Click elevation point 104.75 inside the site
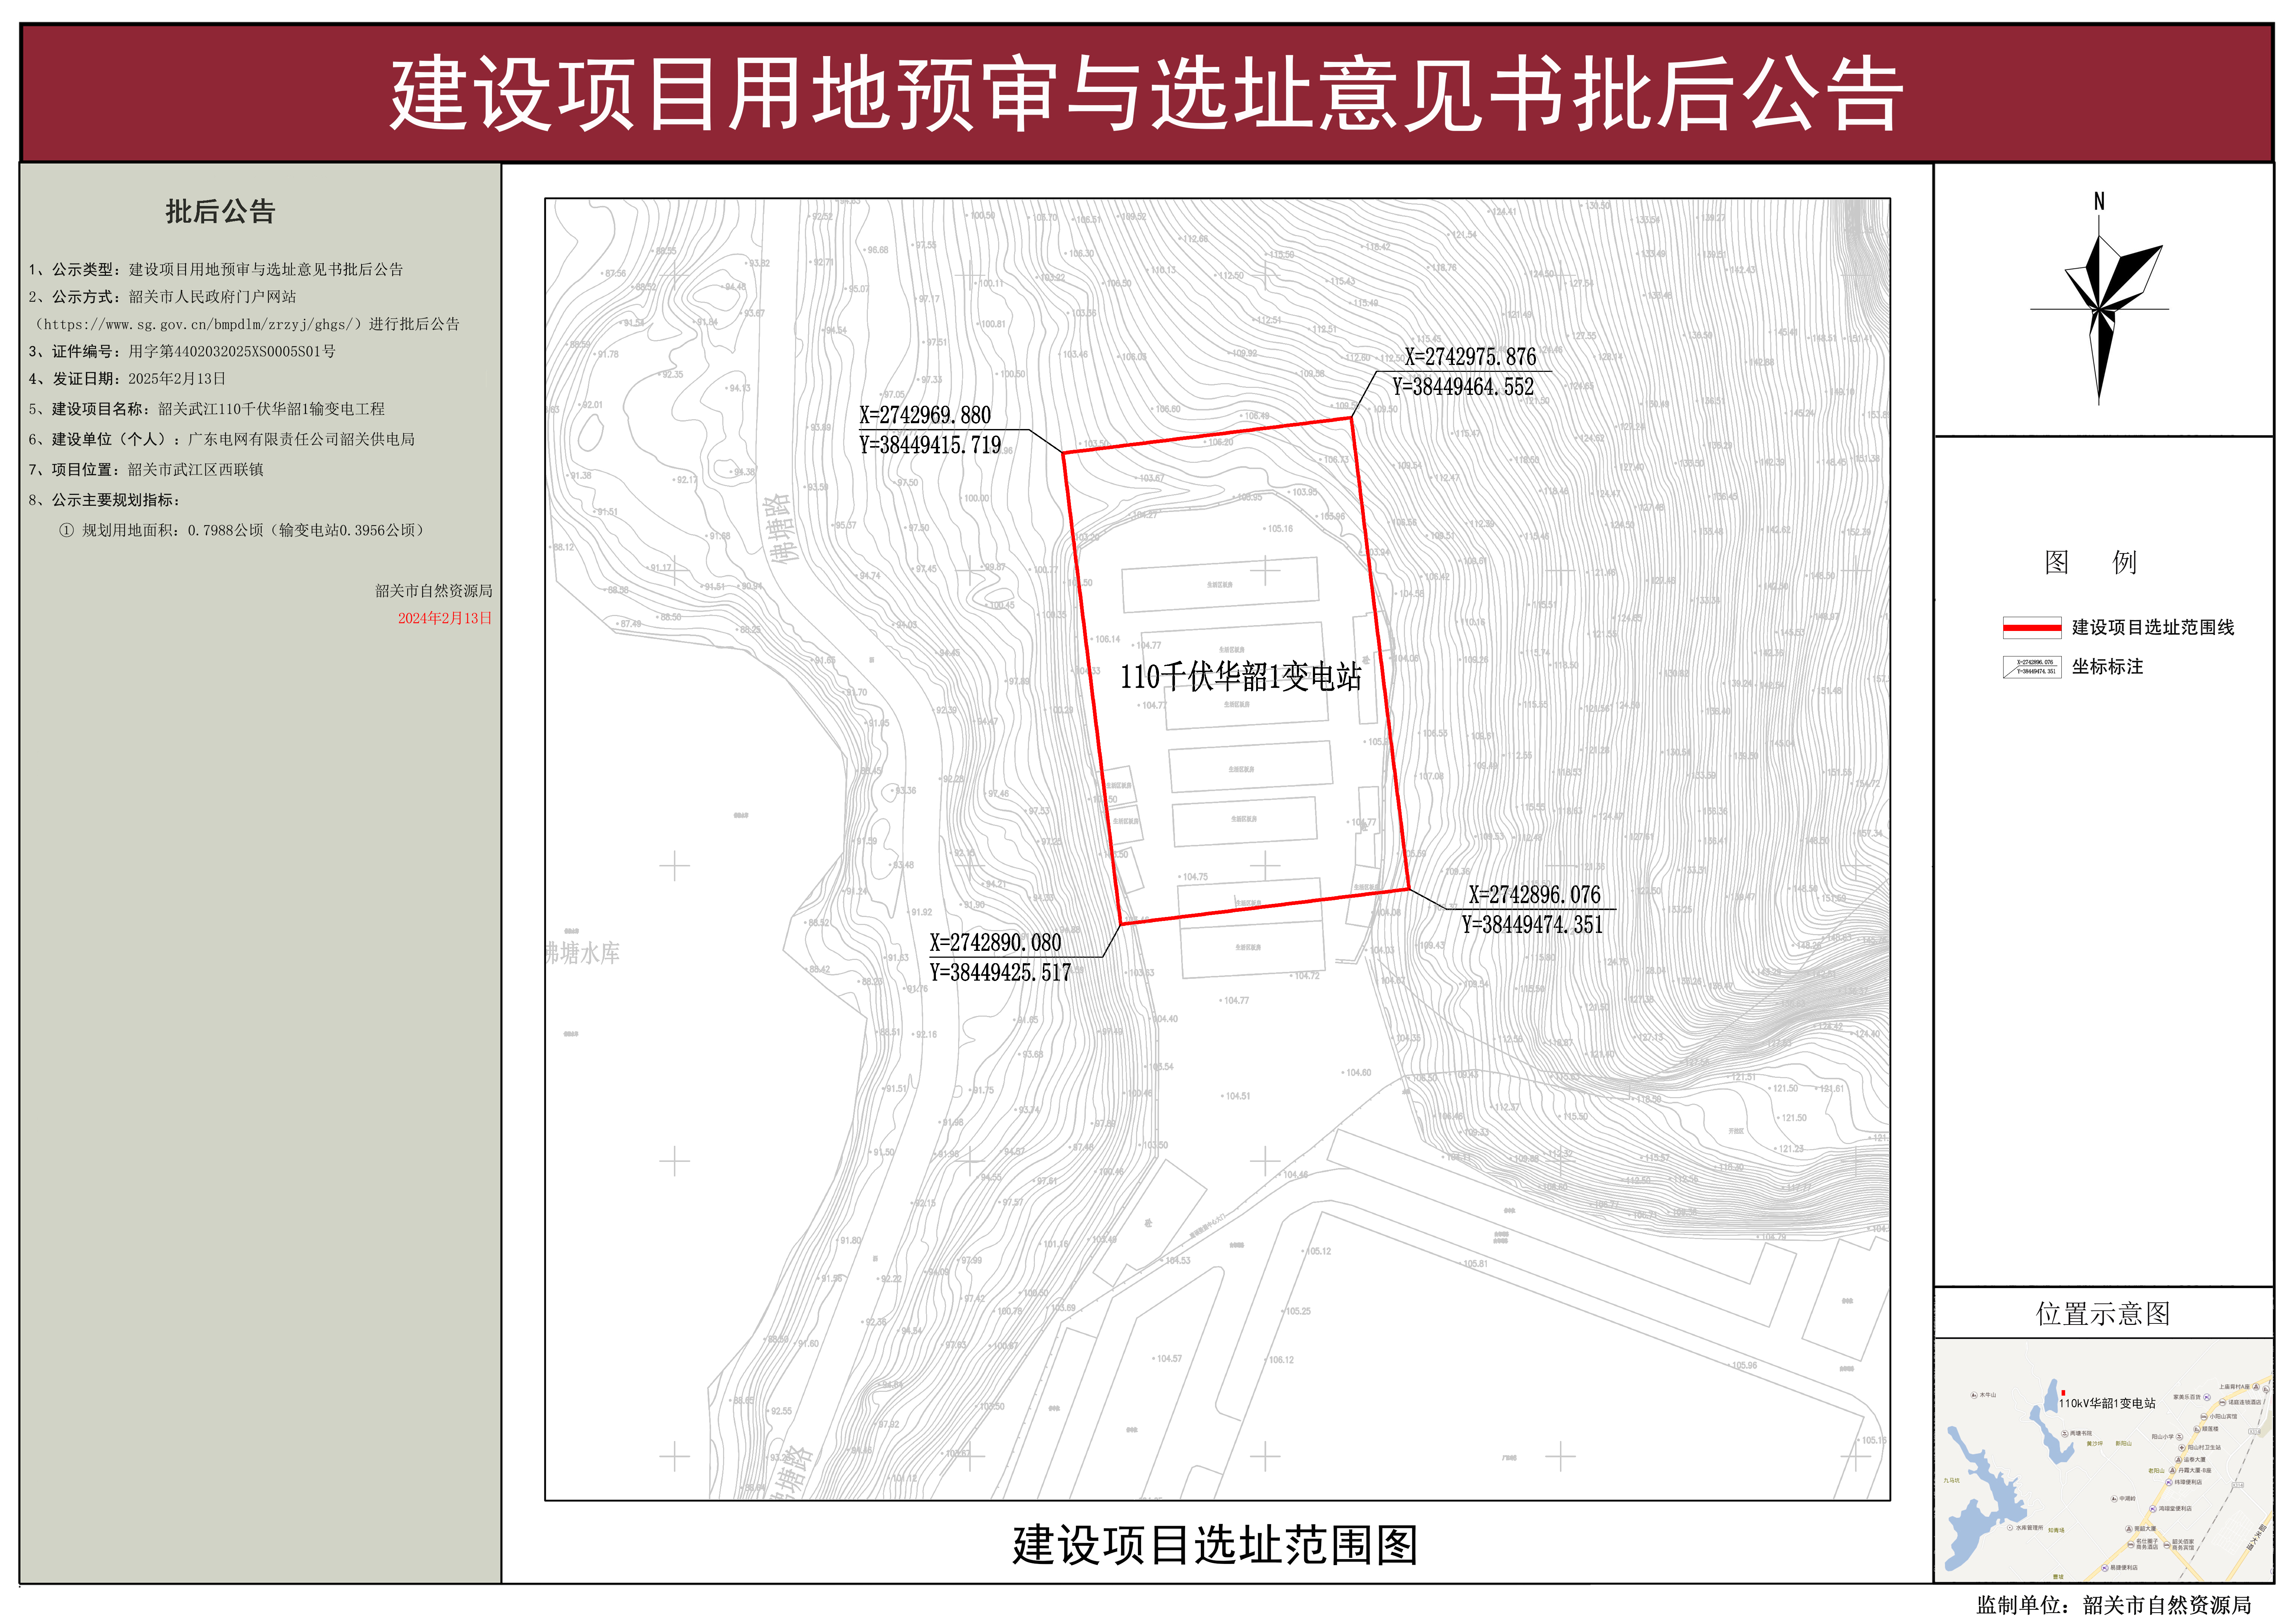This screenshot has height=1624, width=2295. click(1194, 877)
